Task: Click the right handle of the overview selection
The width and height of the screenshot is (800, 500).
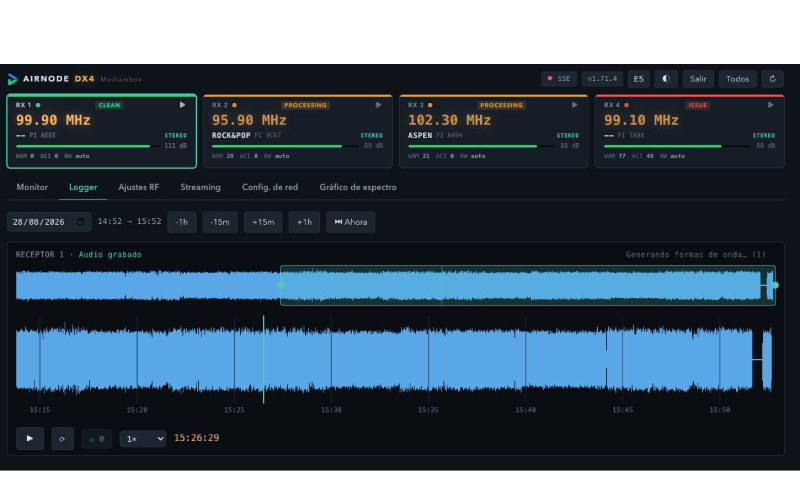Action: pyautogui.click(x=775, y=285)
